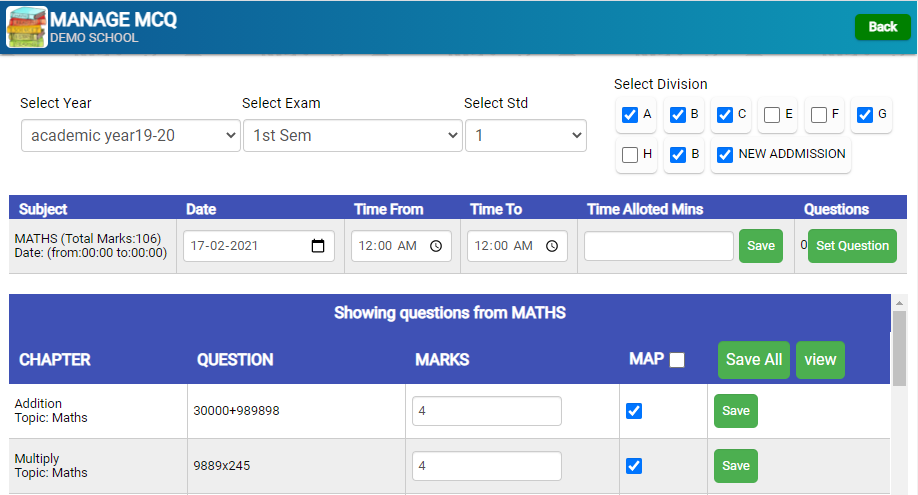
Task: Expand the Select Exam dropdown
Action: (x=352, y=135)
